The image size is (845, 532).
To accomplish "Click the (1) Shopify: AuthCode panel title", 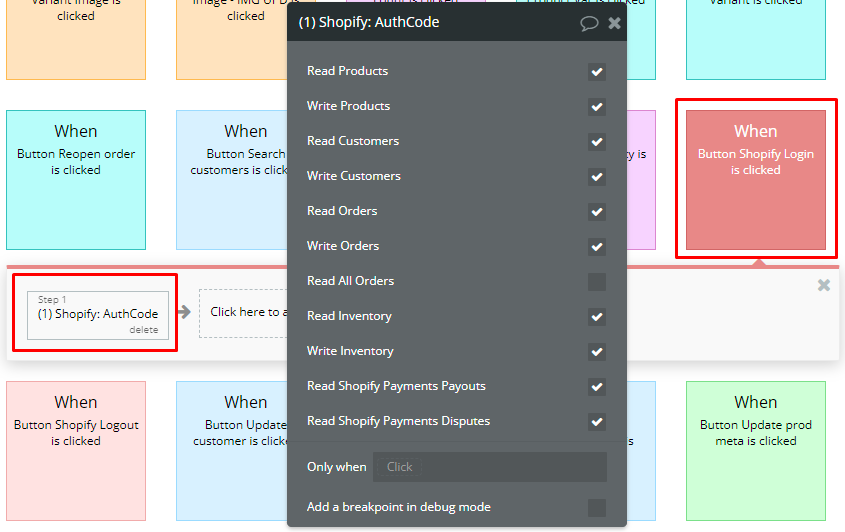I will [369, 23].
